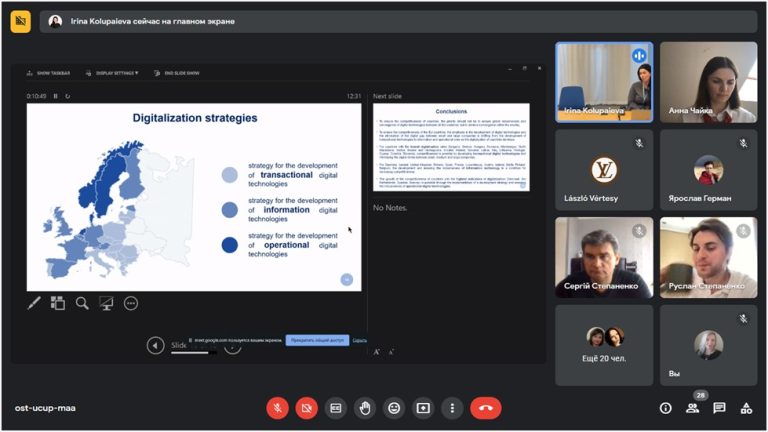Select Сергій Степаненко's video tile
Image resolution: width=768 pixels, height=432 pixels.
coord(604,258)
